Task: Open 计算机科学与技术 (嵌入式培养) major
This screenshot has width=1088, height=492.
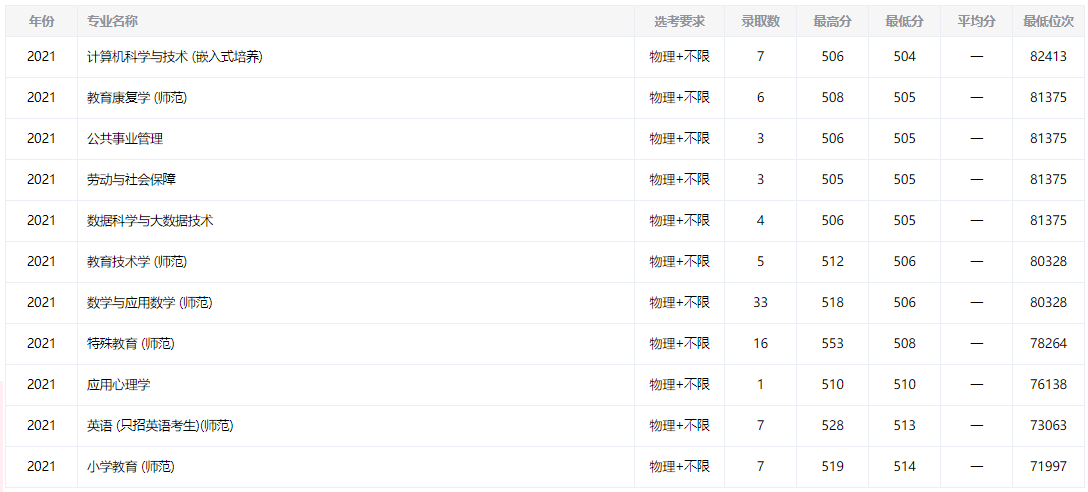Action: [175, 57]
